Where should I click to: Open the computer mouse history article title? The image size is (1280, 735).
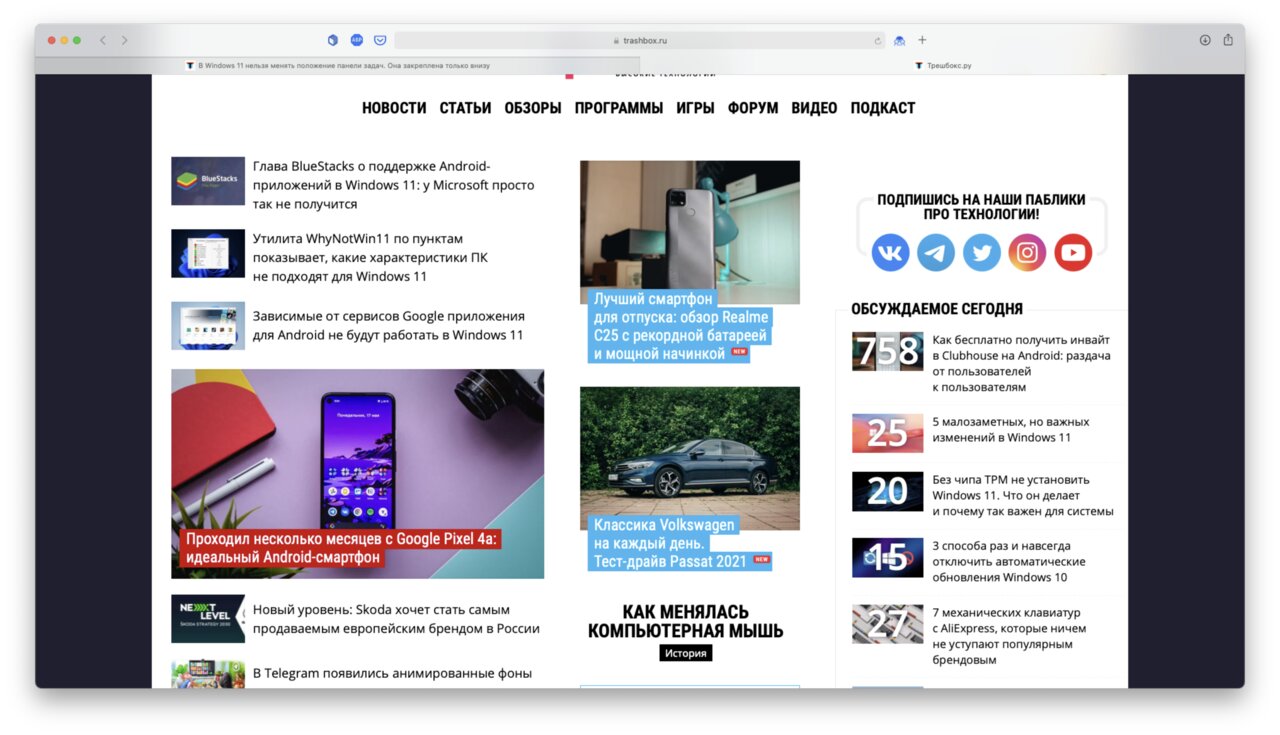click(686, 621)
